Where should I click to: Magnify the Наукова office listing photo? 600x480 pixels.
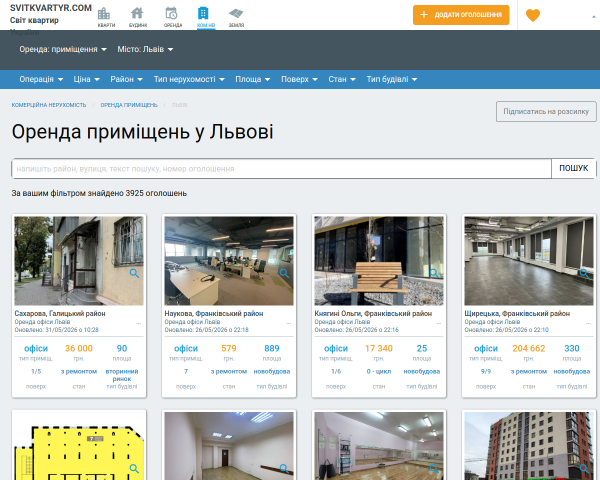[284, 273]
